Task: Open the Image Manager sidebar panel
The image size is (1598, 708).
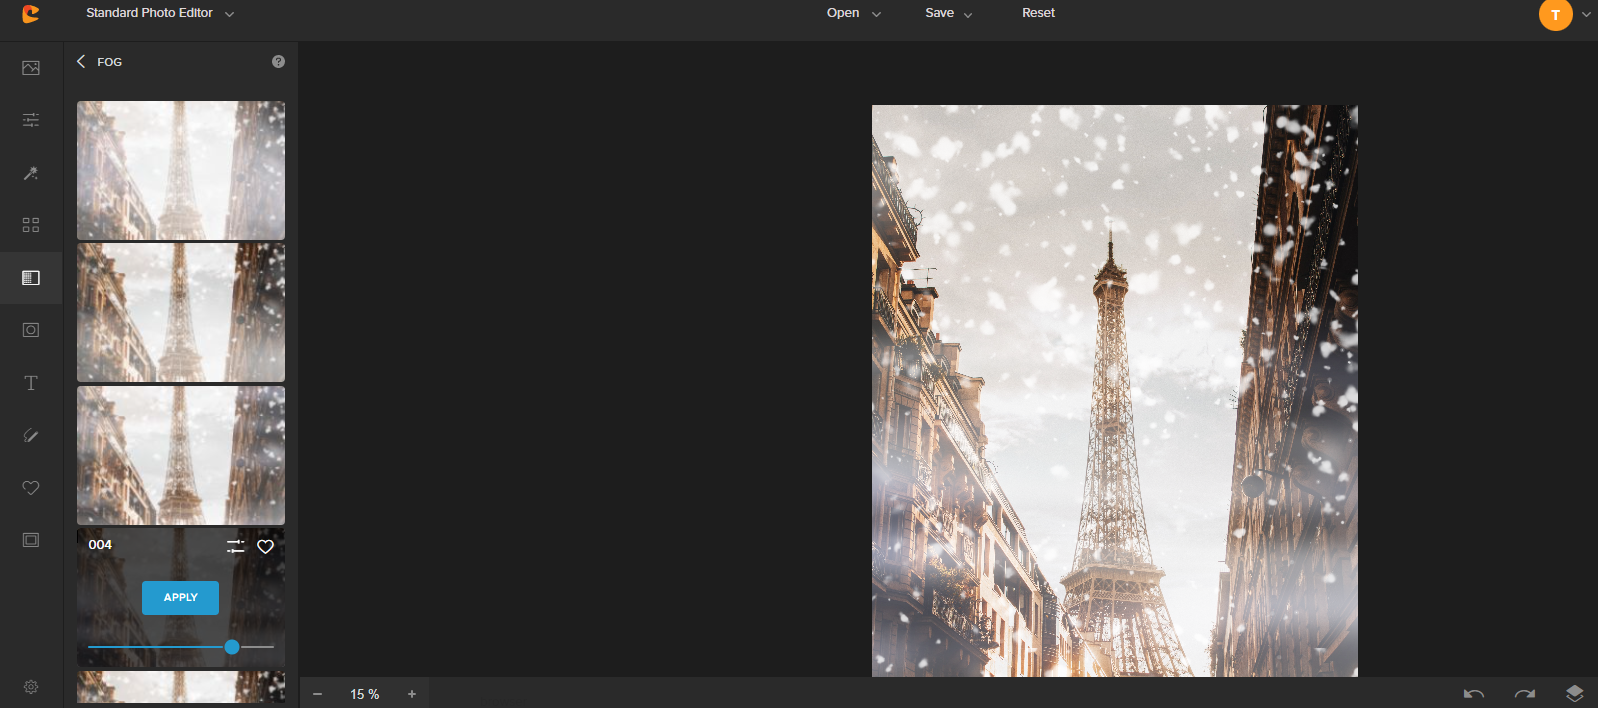Action: (x=31, y=68)
